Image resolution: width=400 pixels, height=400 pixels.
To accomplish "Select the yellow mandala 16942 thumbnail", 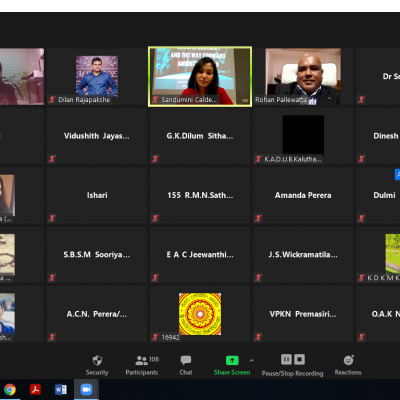I will [200, 314].
